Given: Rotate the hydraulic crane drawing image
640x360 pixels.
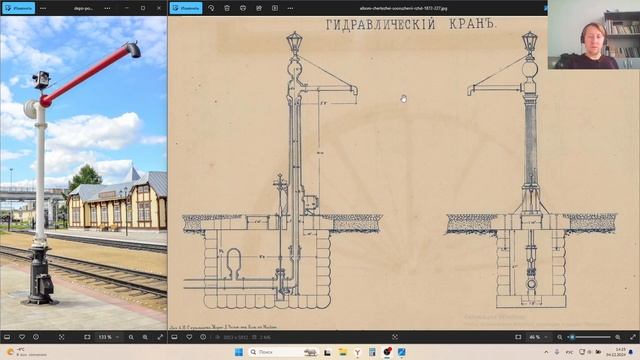Looking at the screenshot, I should click(x=211, y=8).
